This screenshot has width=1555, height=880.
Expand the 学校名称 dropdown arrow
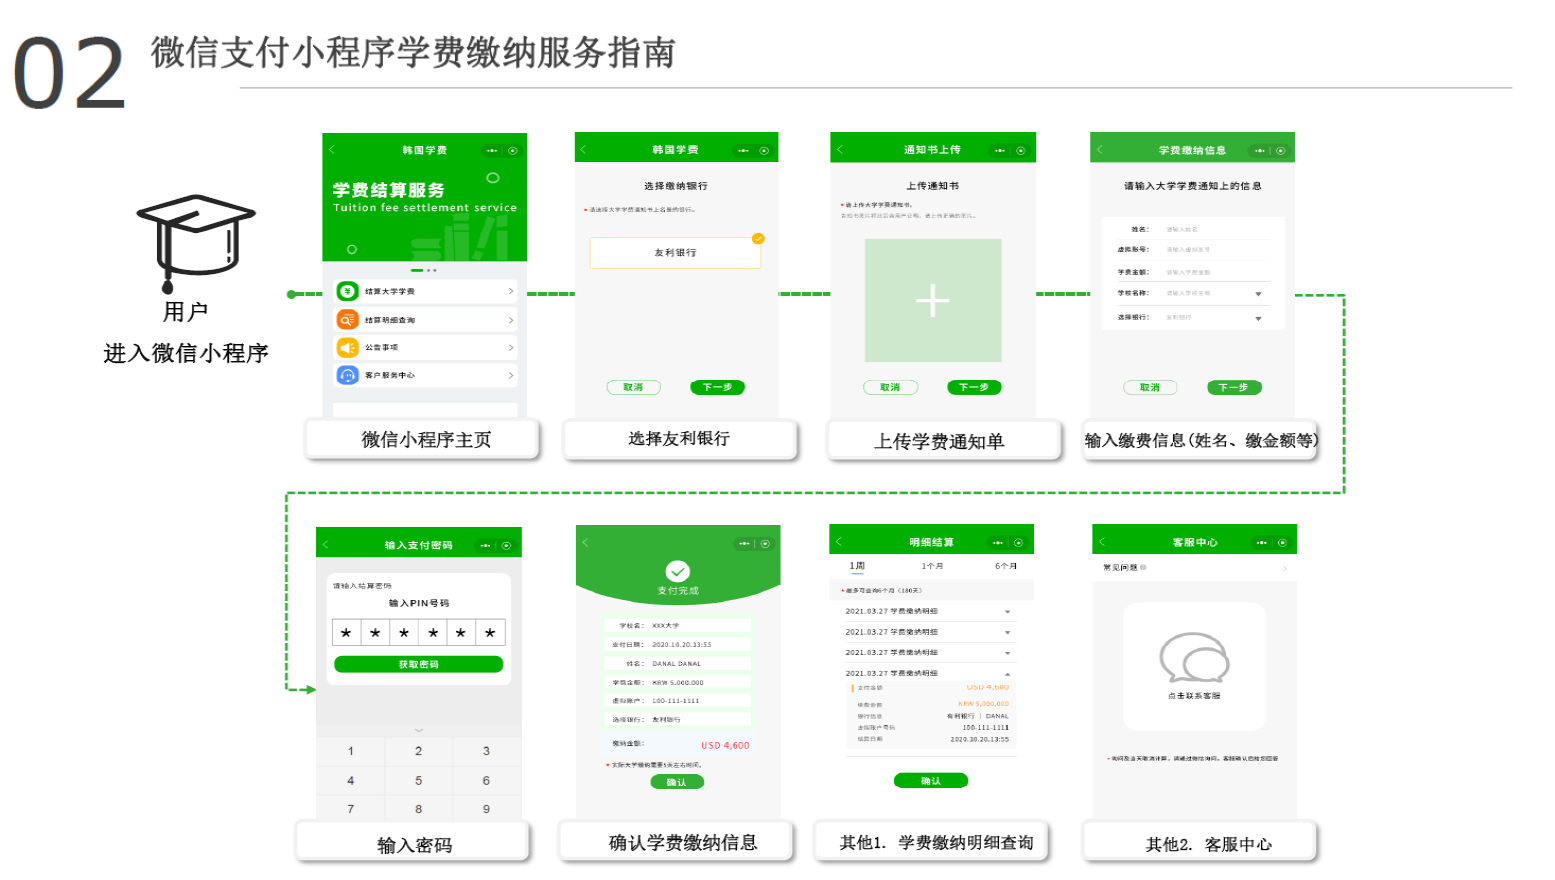pyautogui.click(x=1258, y=294)
